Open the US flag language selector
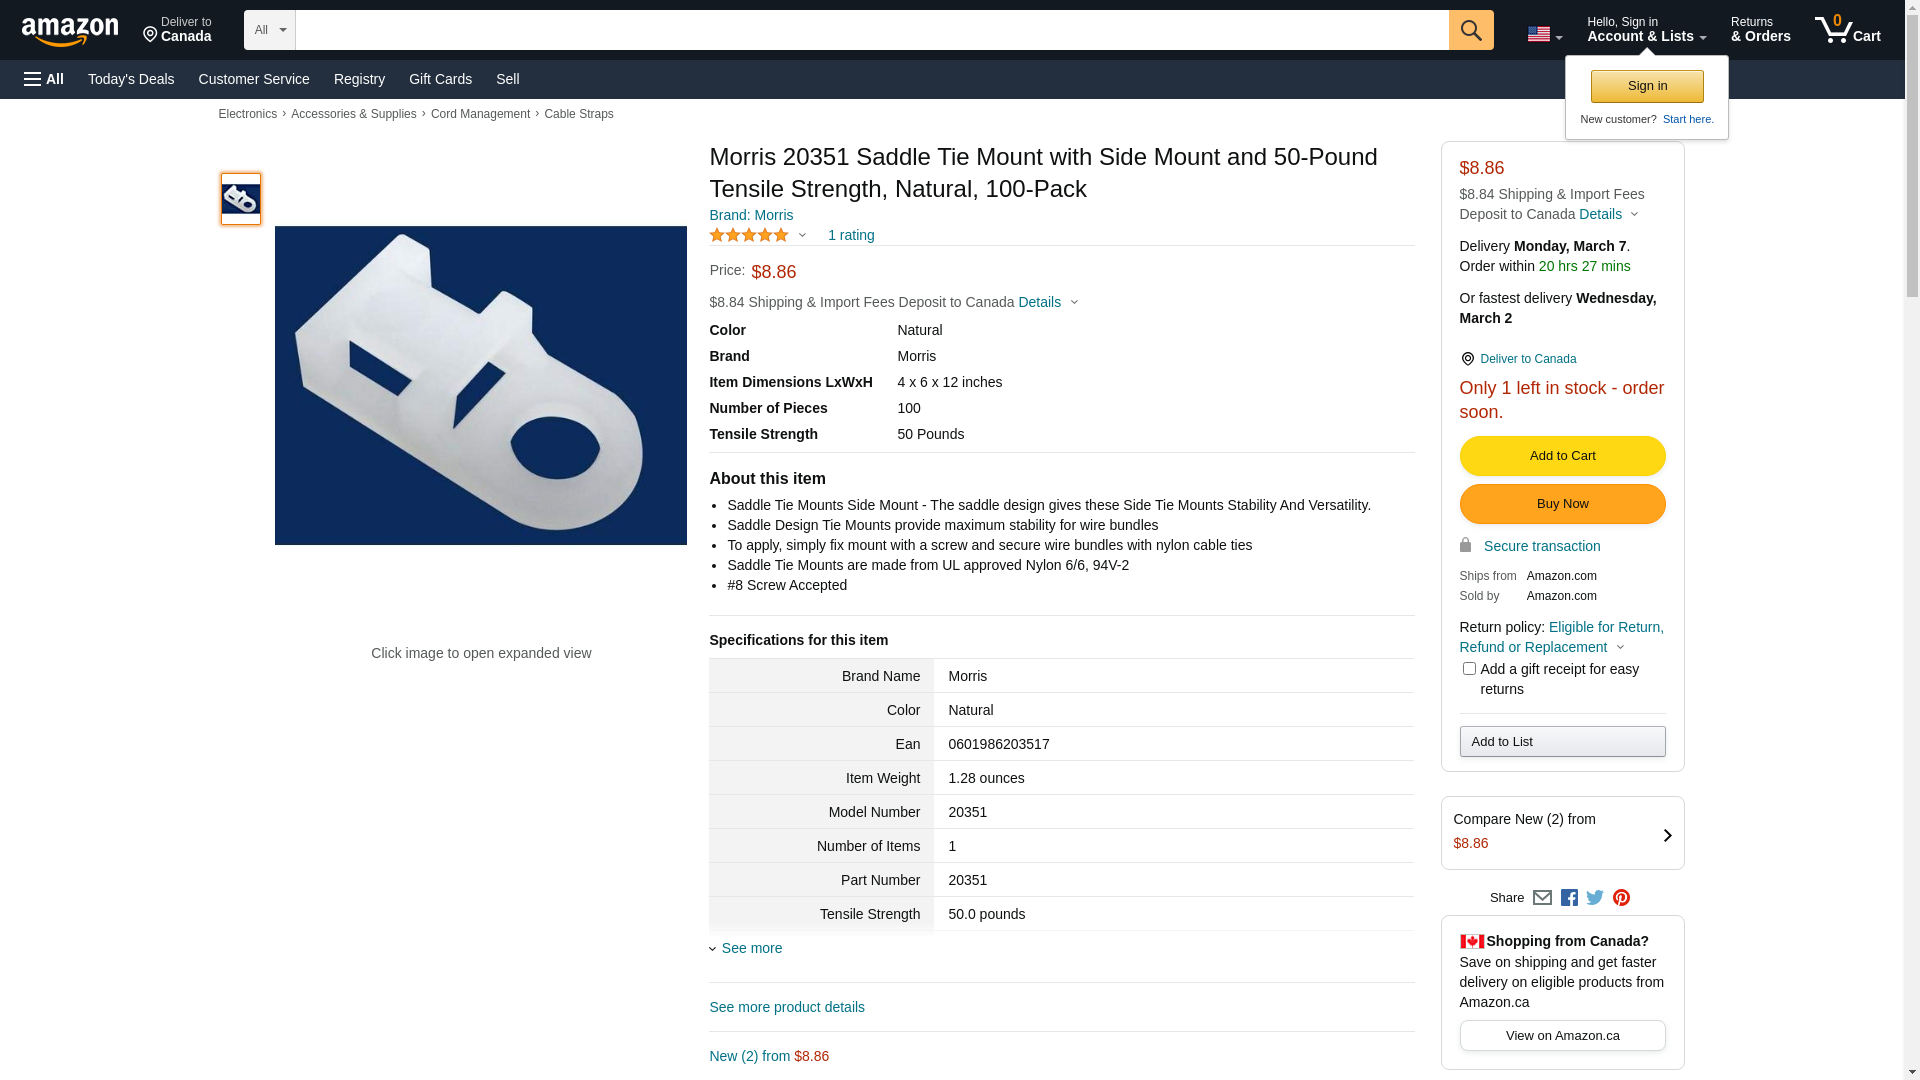Screen dimensions: 1920x1080 tap(1544, 34)
